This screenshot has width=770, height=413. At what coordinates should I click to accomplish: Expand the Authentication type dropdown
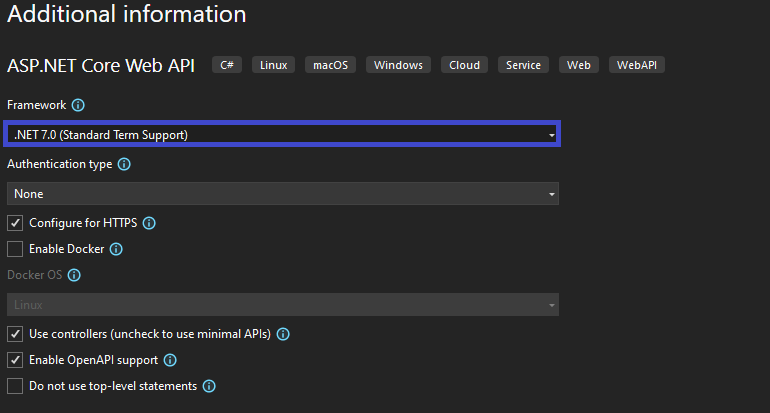283,193
